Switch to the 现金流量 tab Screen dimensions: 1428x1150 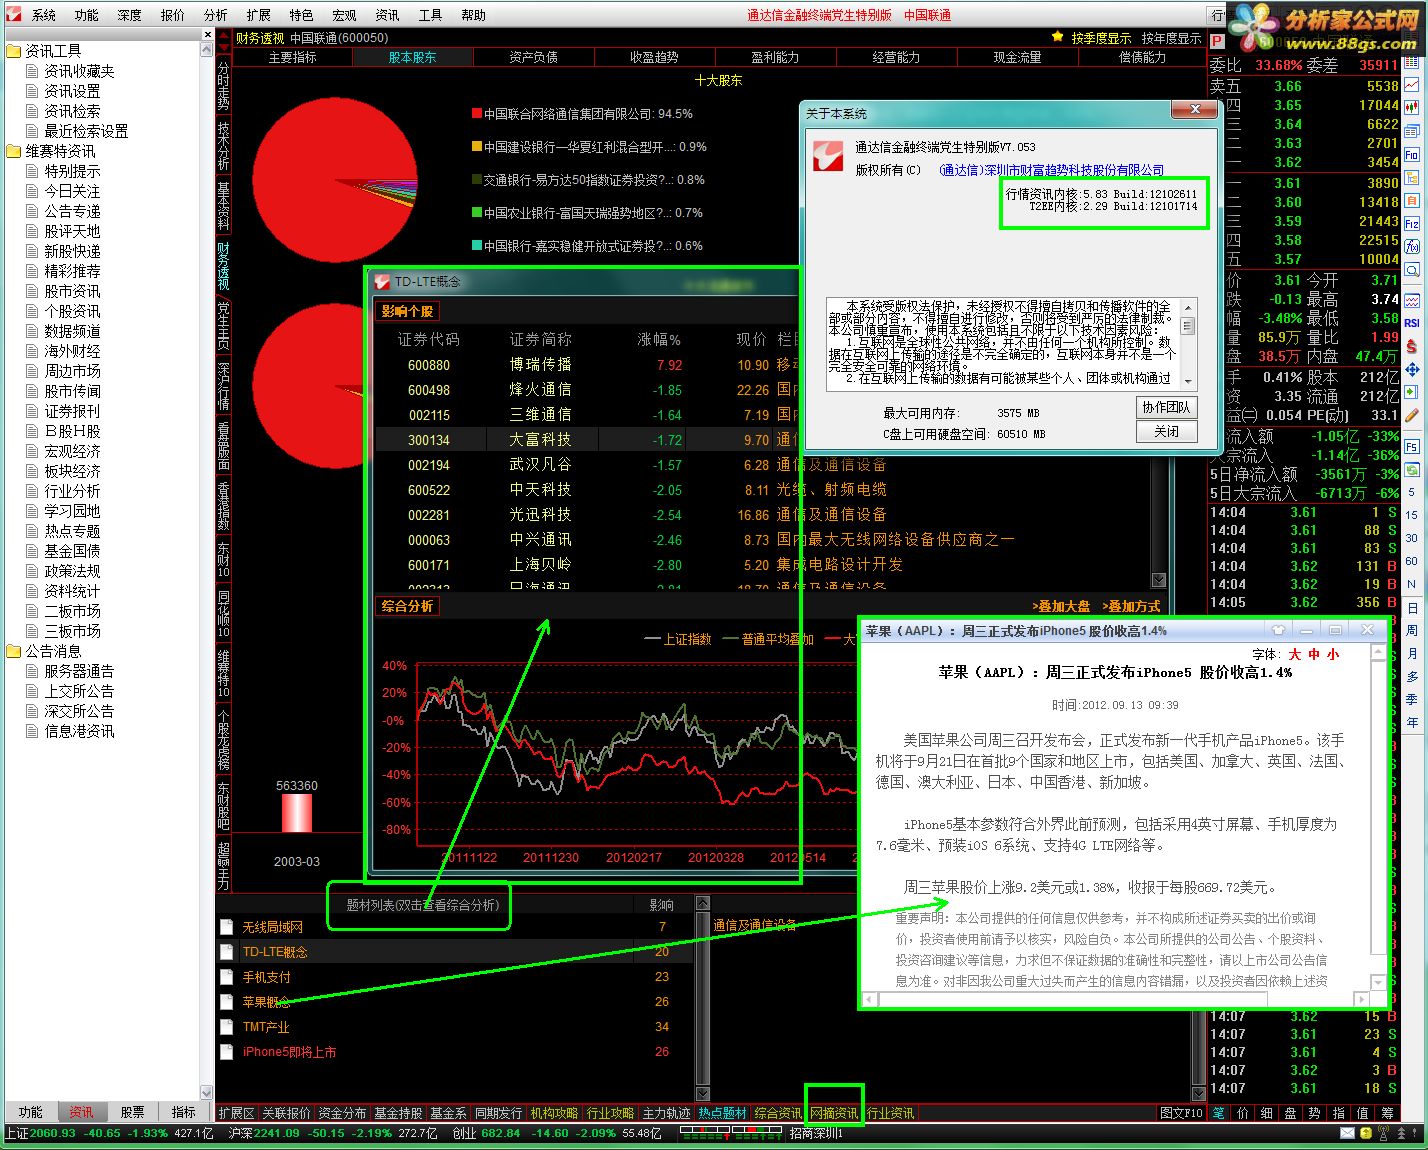(x=1017, y=57)
